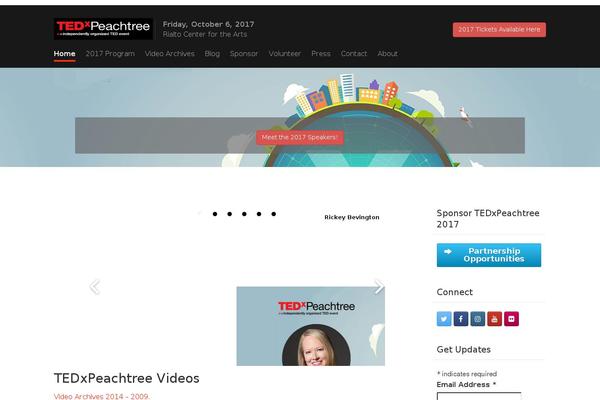Click the Email Address input field
Image resolution: width=600 pixels, height=400 pixels.
pos(479,396)
